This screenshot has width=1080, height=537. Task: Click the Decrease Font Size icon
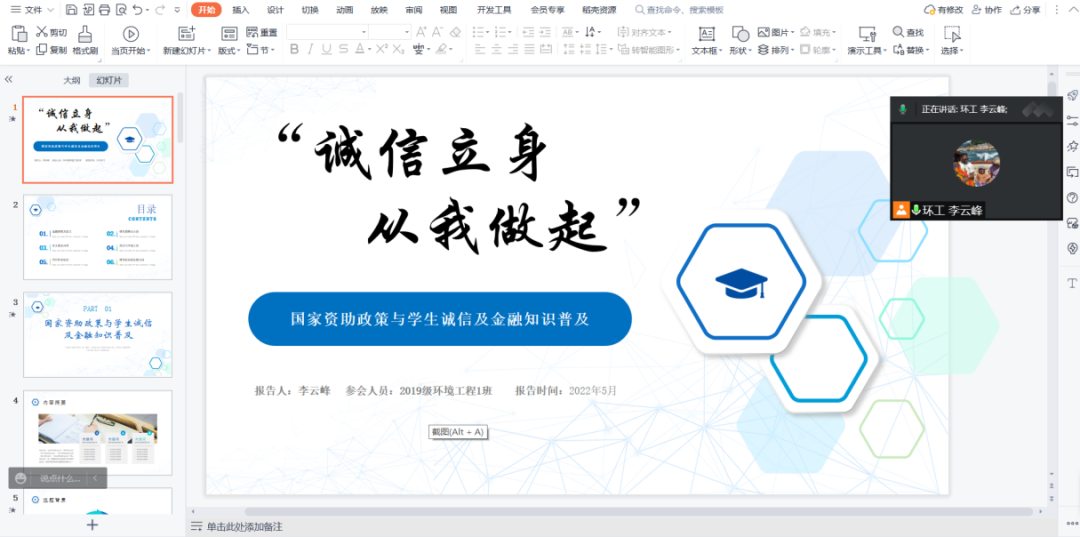(x=437, y=32)
